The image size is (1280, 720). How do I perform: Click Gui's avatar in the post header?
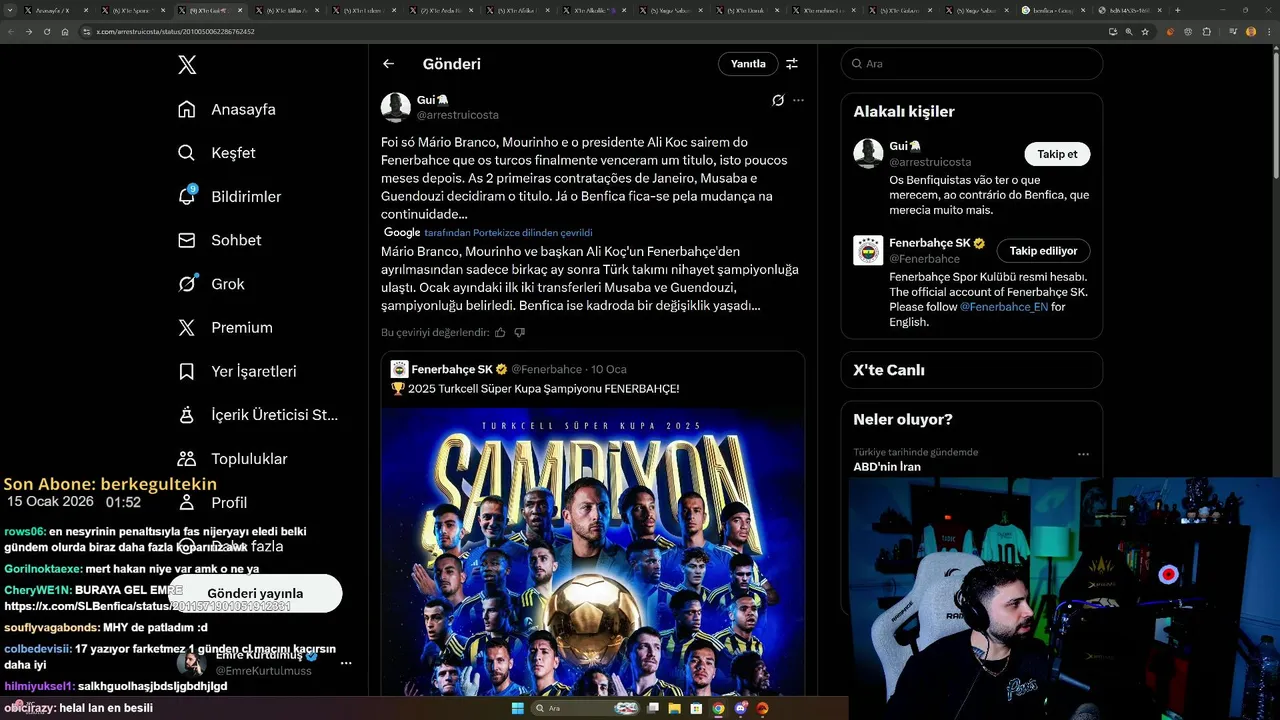[396, 108]
